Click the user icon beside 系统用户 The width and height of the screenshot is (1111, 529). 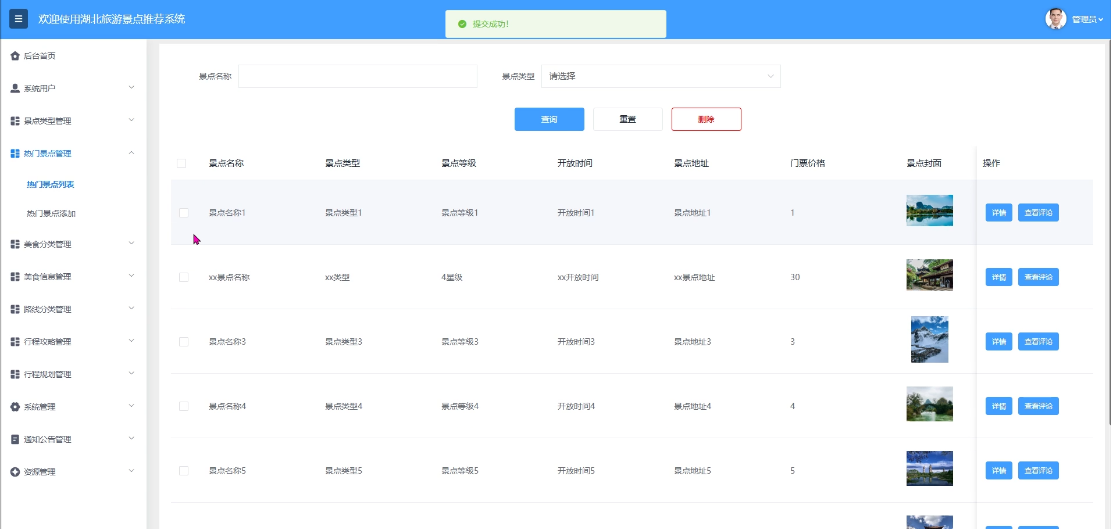(15, 89)
